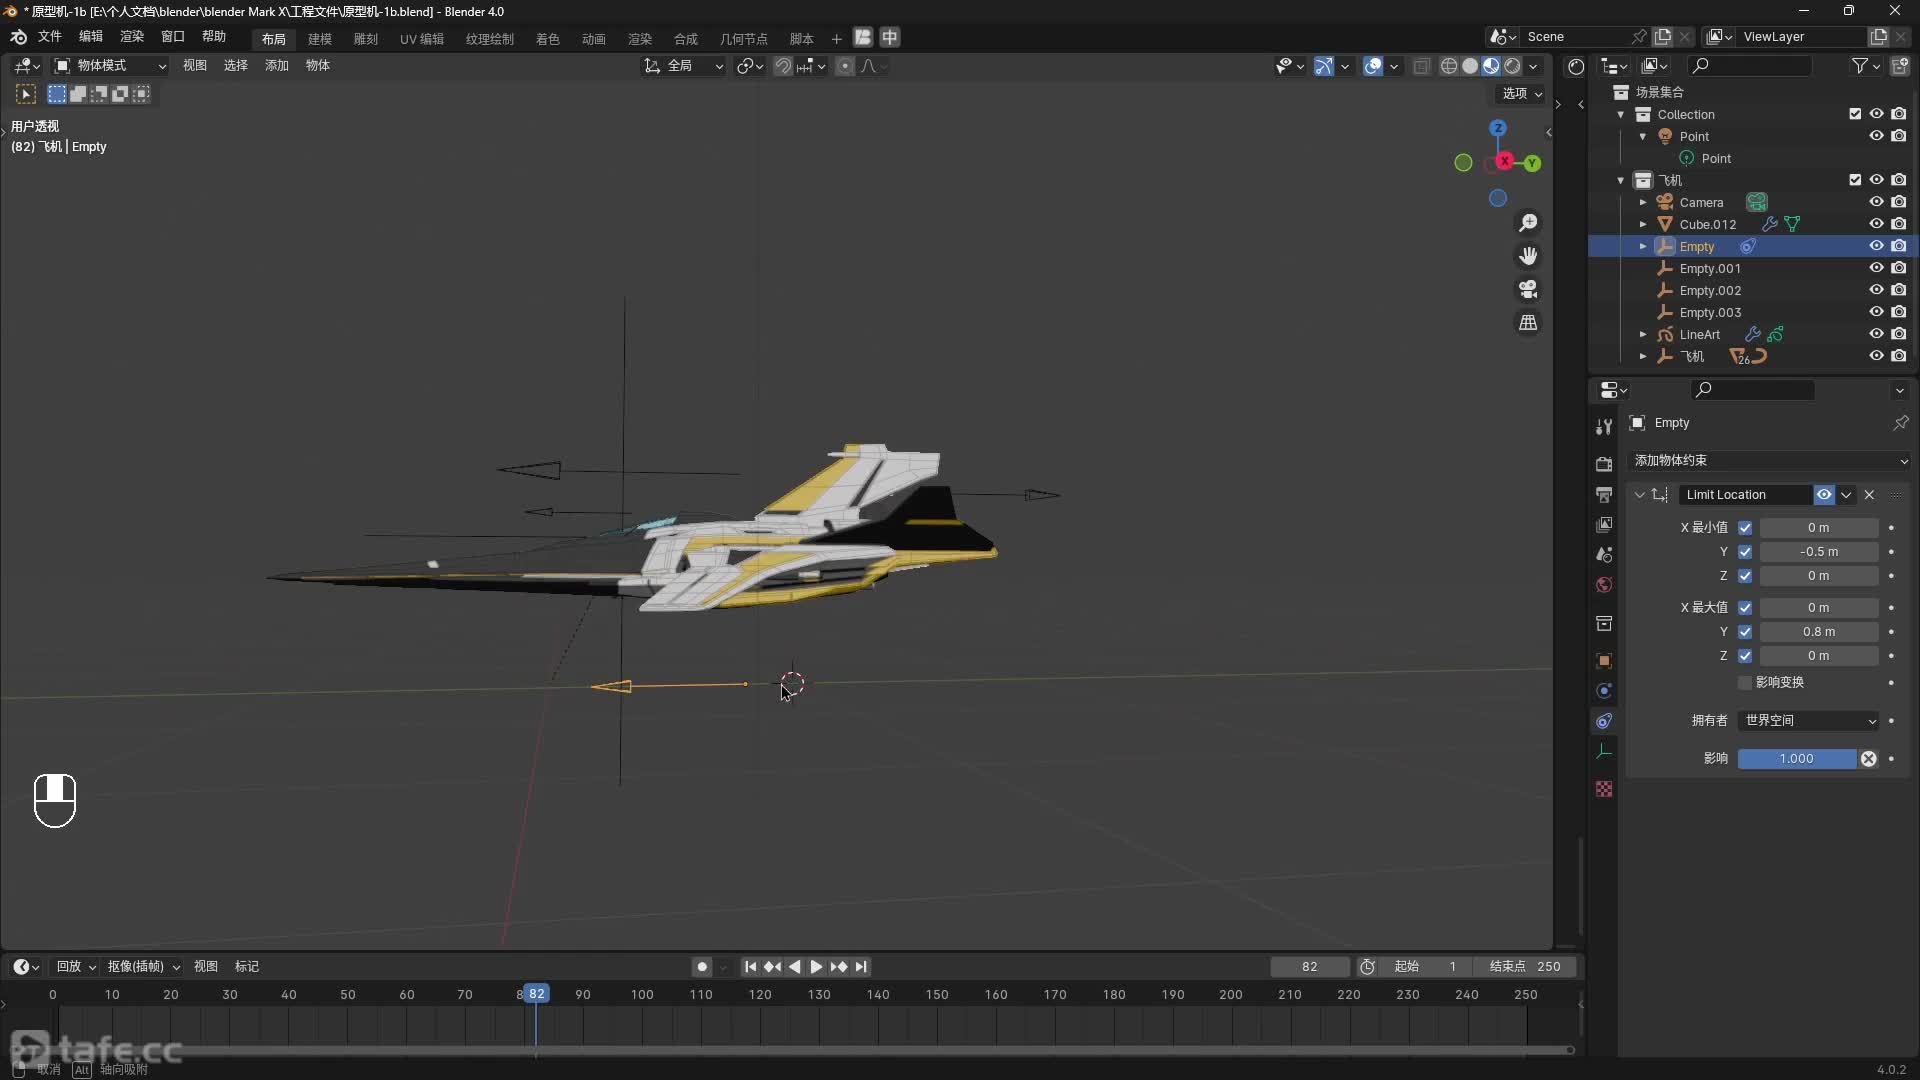Select material preview shading

1491,66
